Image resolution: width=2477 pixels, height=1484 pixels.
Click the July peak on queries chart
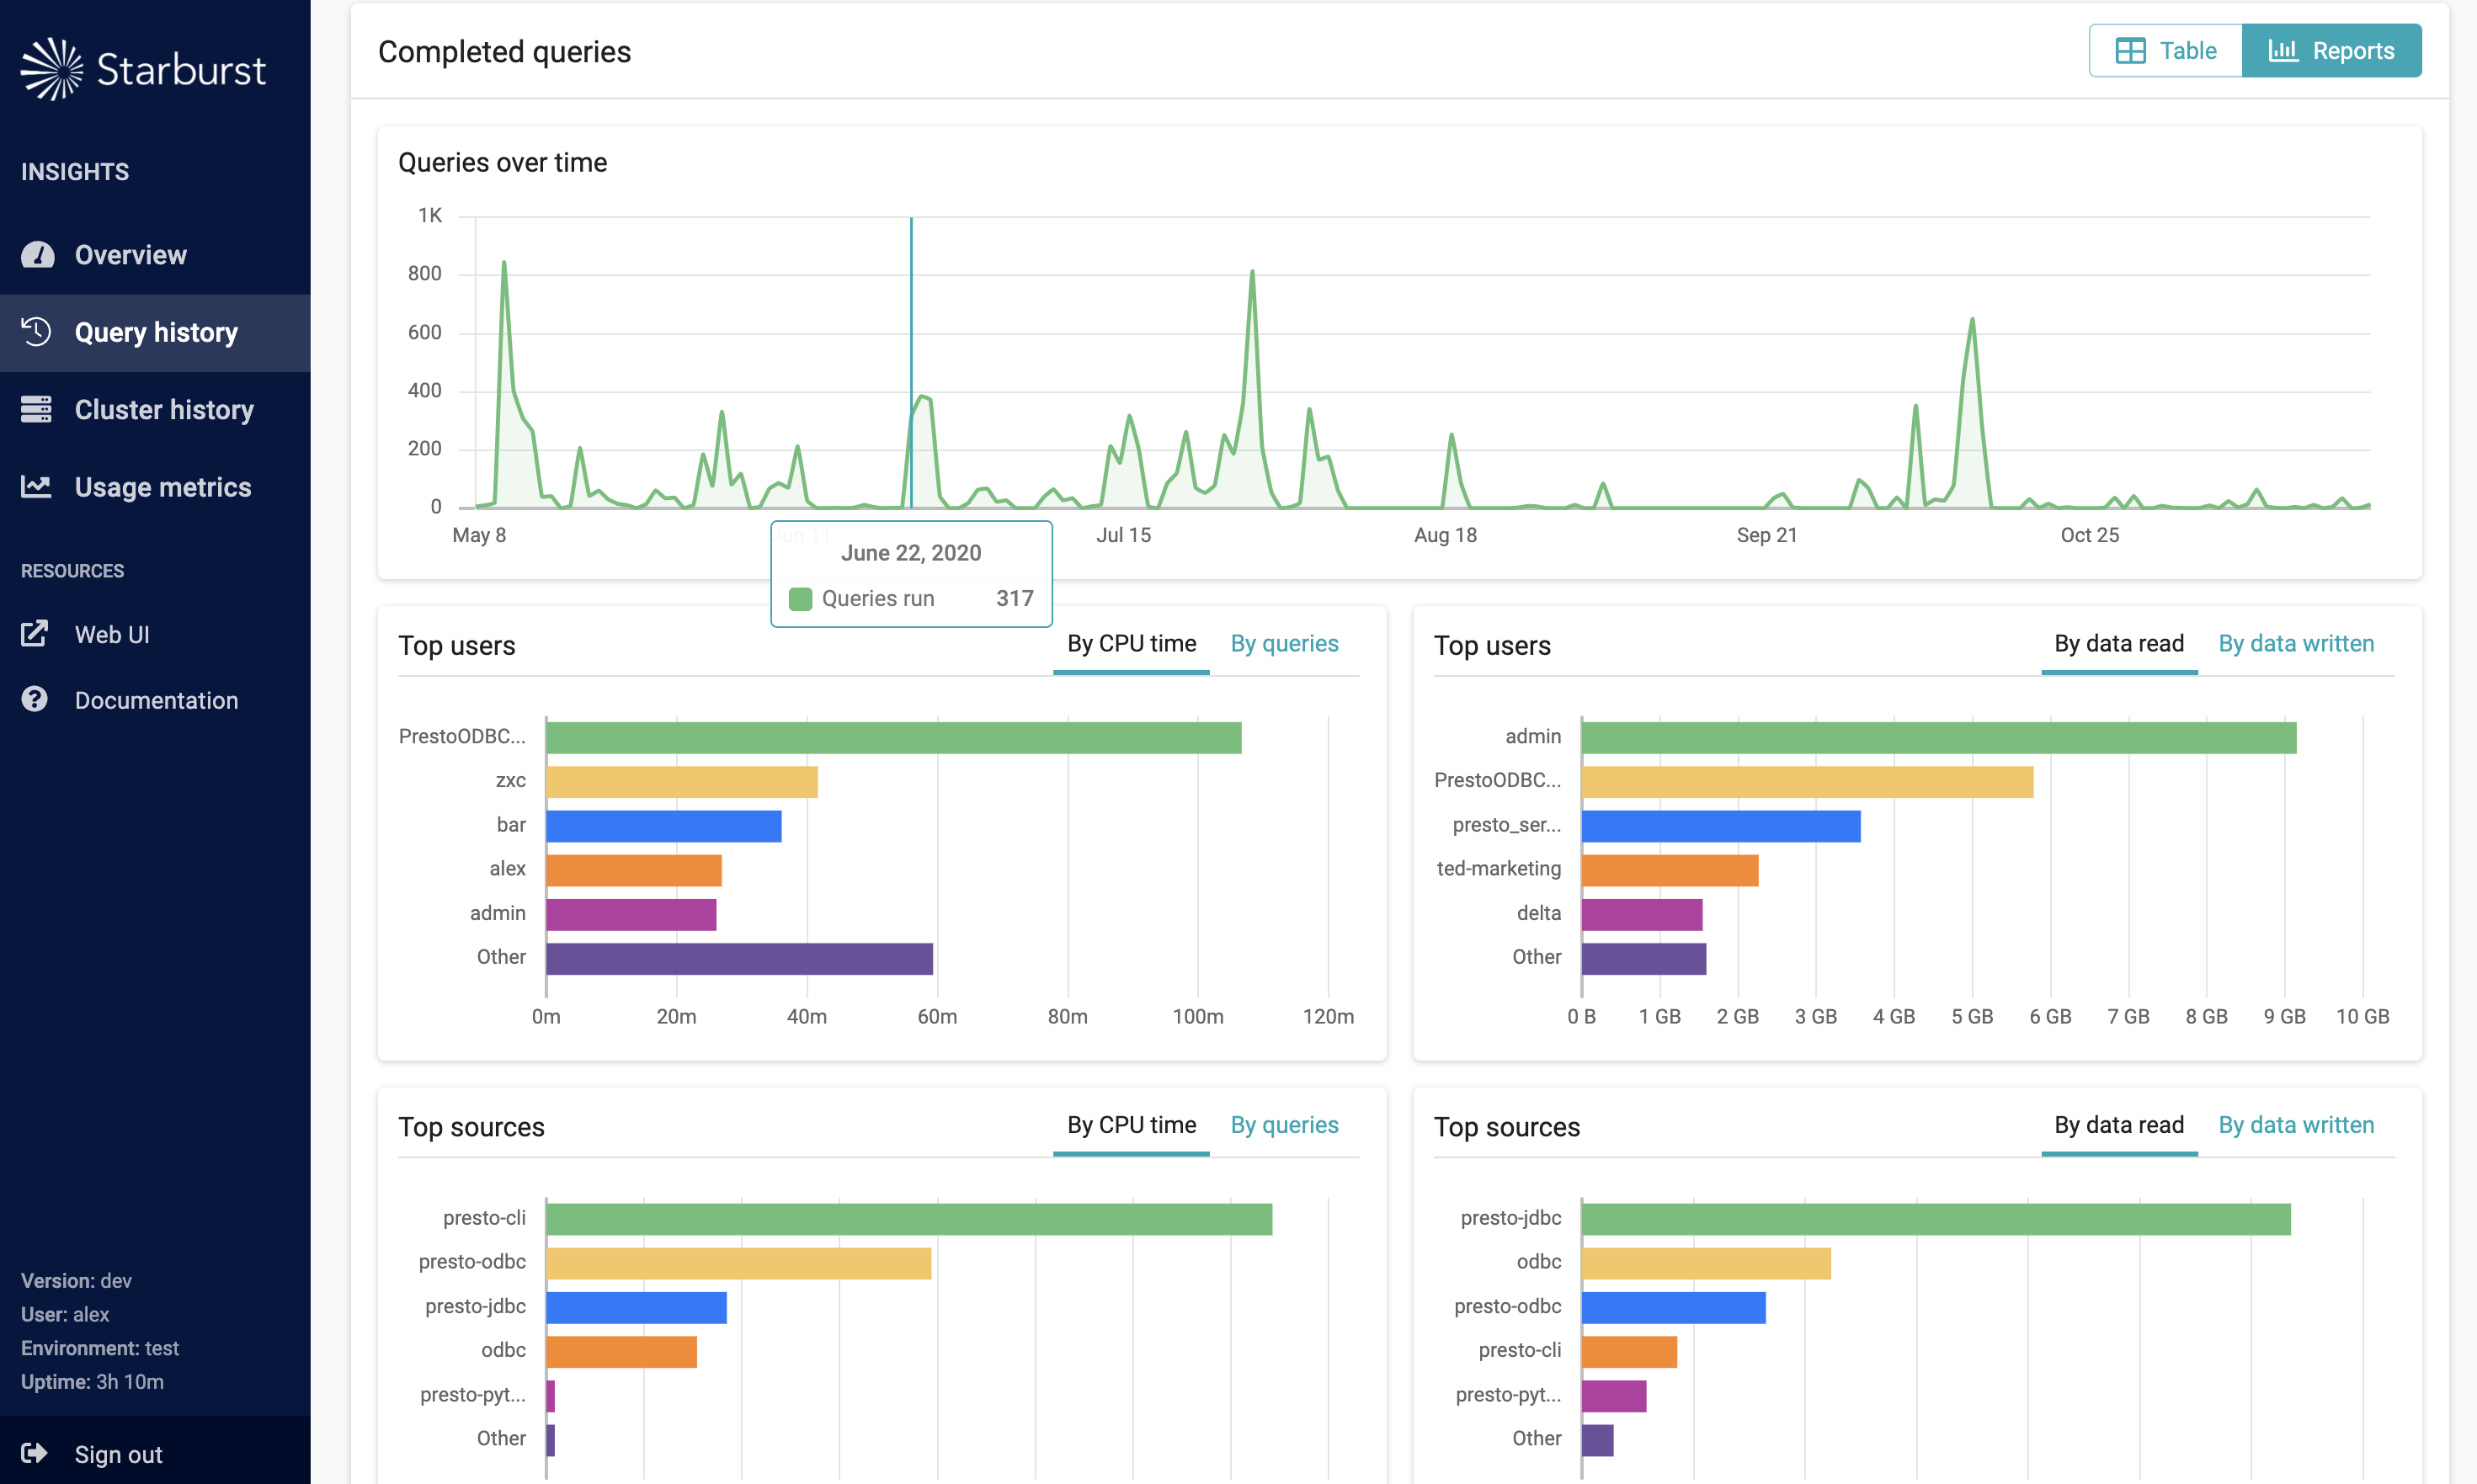click(x=1252, y=273)
